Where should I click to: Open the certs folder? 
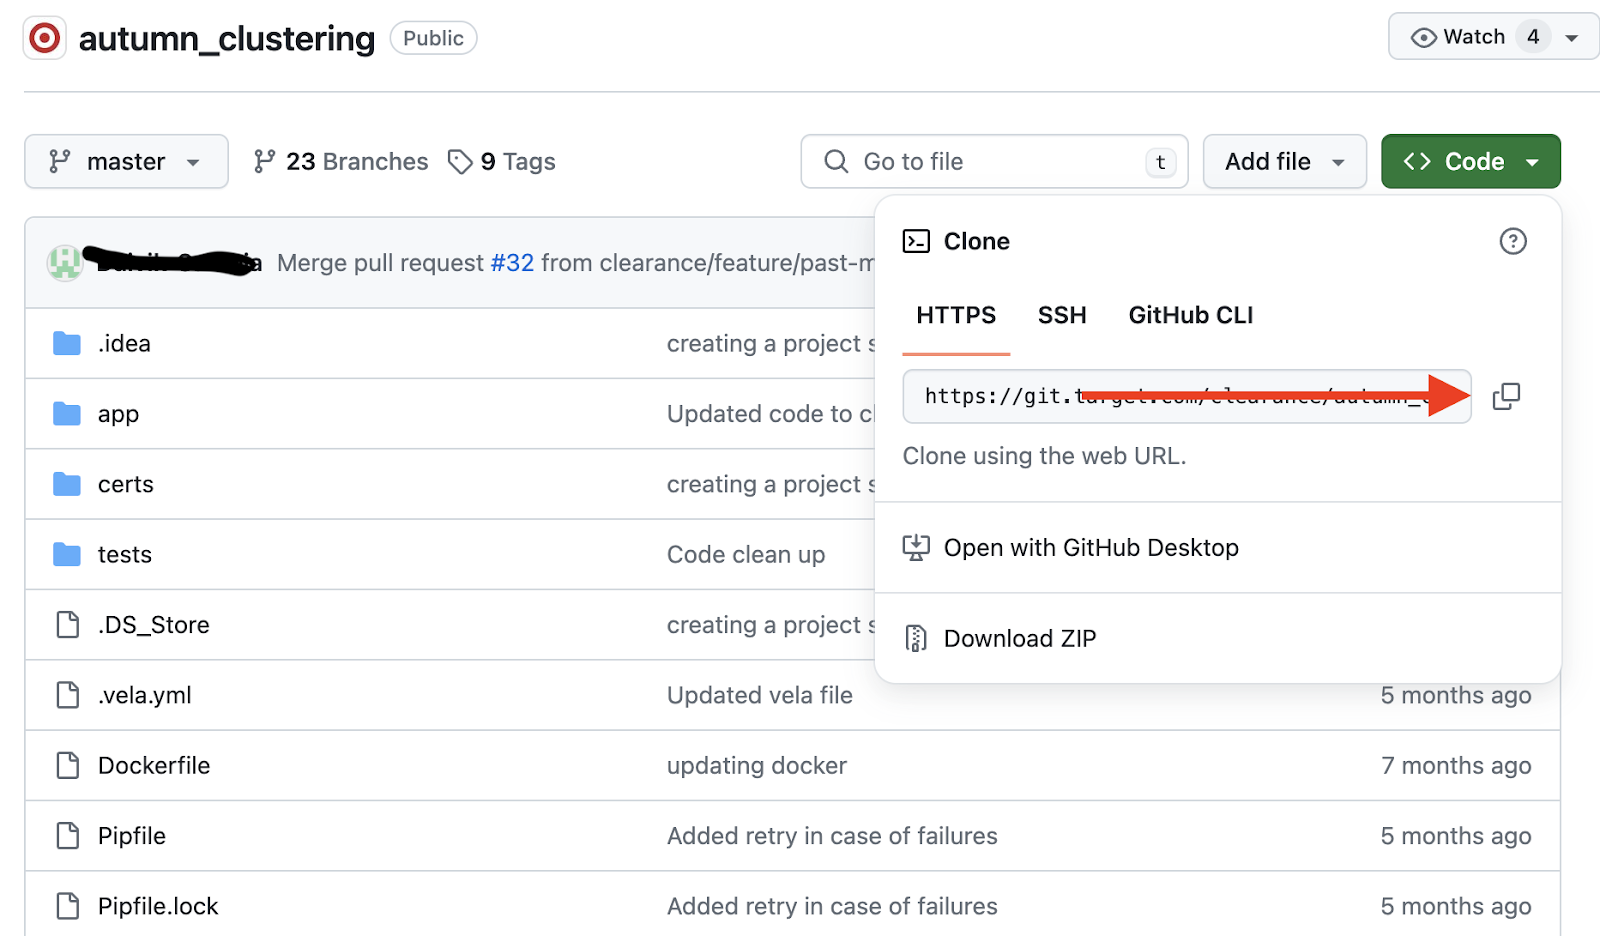(126, 485)
